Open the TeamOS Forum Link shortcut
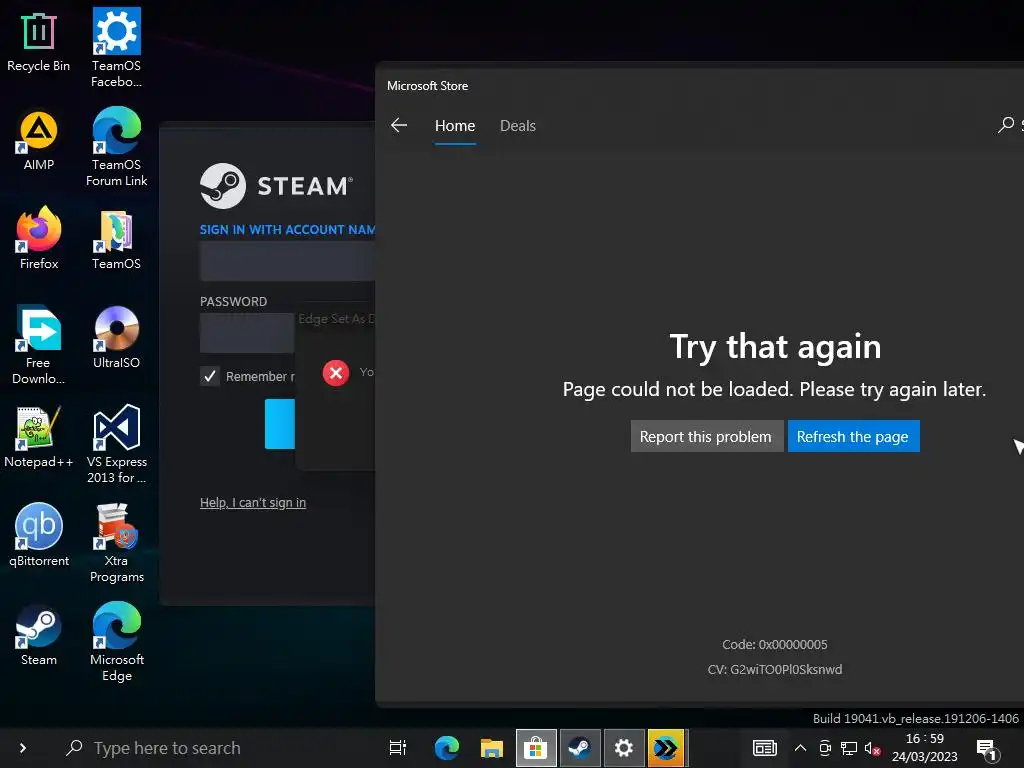 [x=116, y=147]
